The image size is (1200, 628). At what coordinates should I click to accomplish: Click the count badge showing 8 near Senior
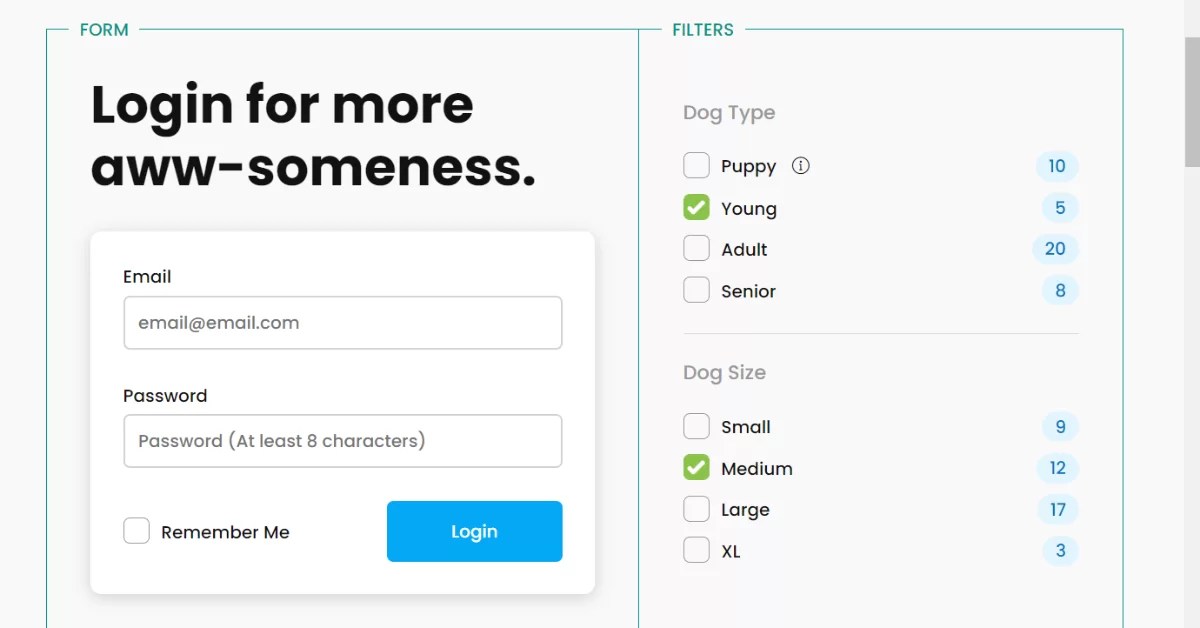(1059, 290)
